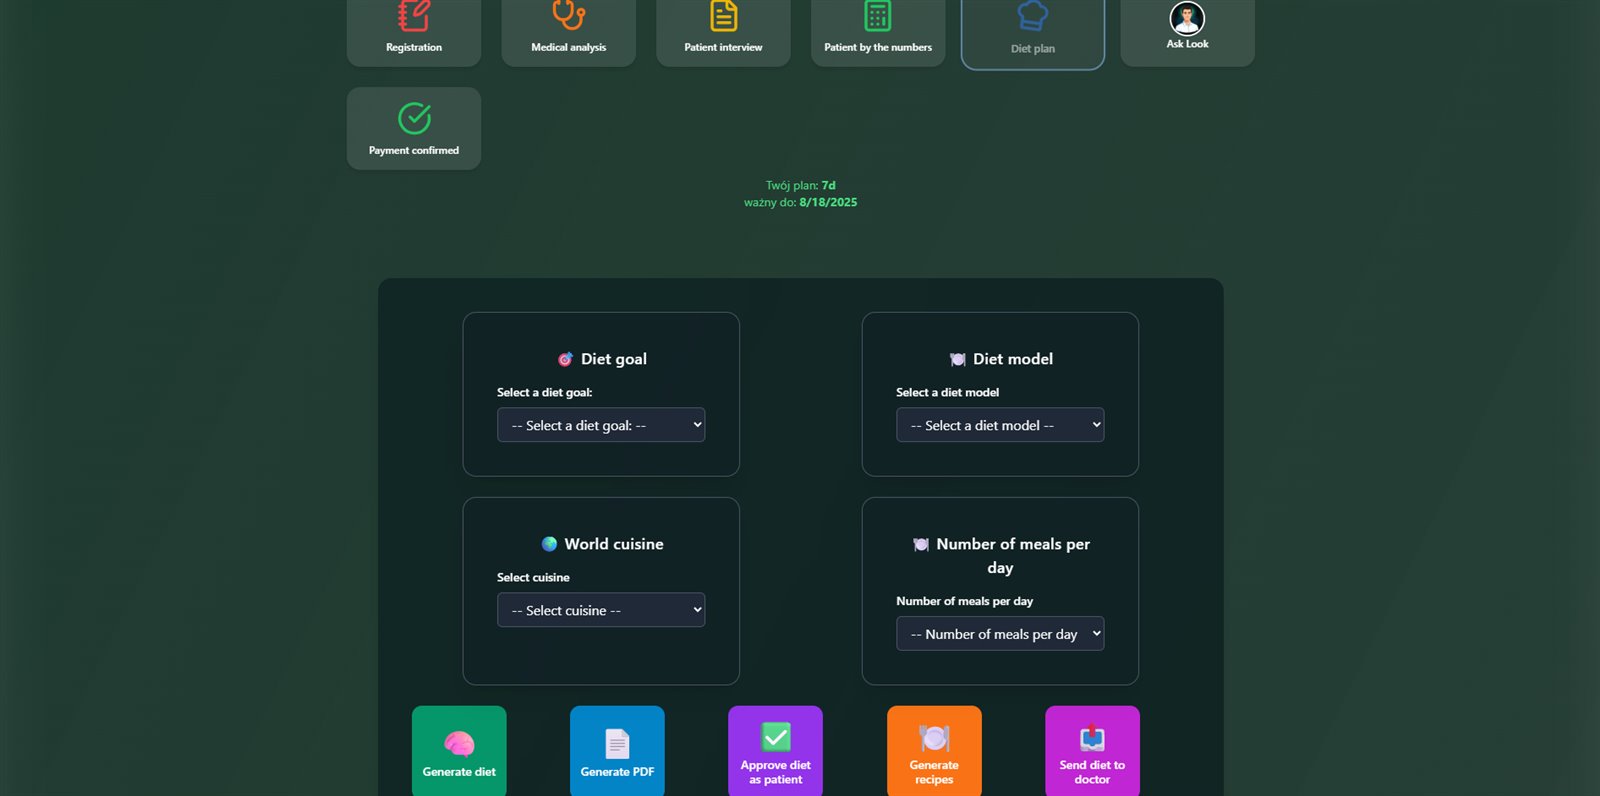Click the Registration notebook icon

413,15
